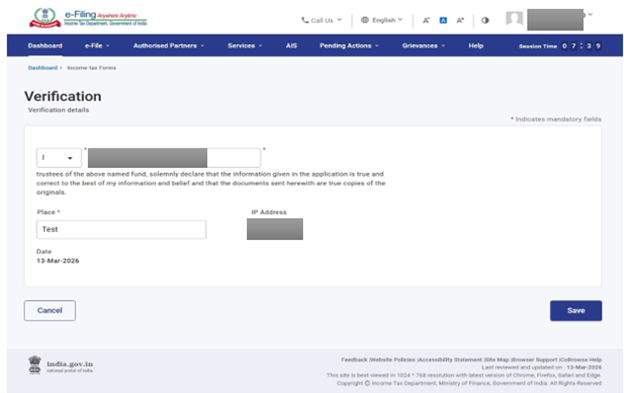The image size is (624, 393).
Task: Open the e-File menu
Action: (97, 46)
